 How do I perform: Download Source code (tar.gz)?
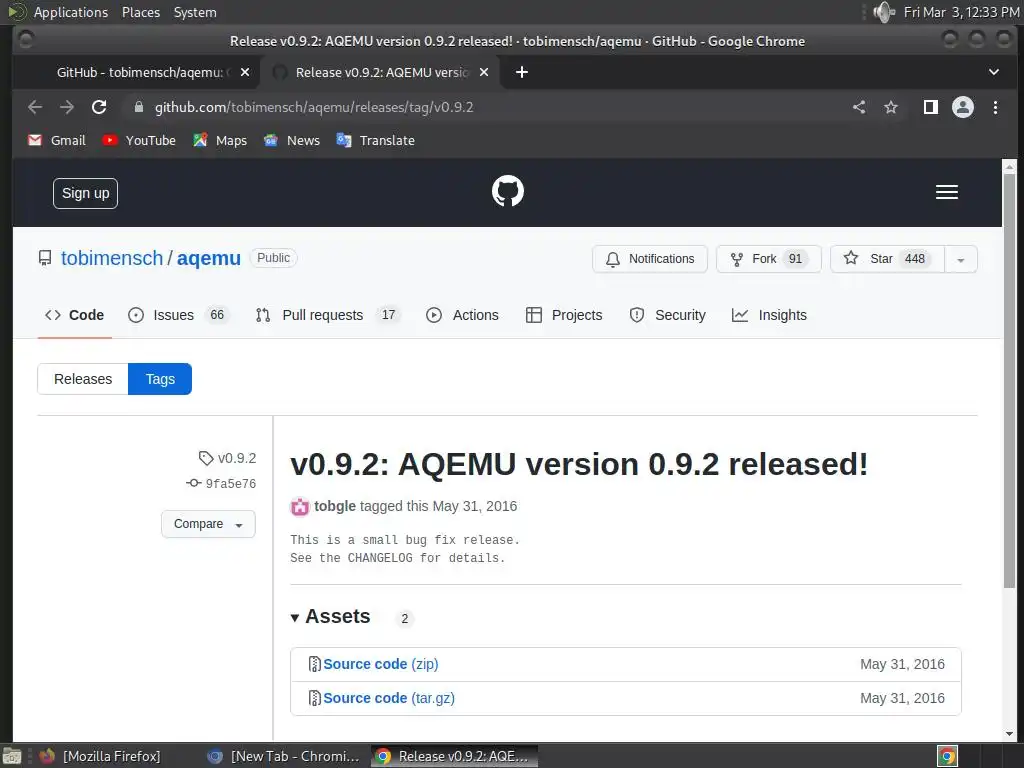[x=389, y=698]
